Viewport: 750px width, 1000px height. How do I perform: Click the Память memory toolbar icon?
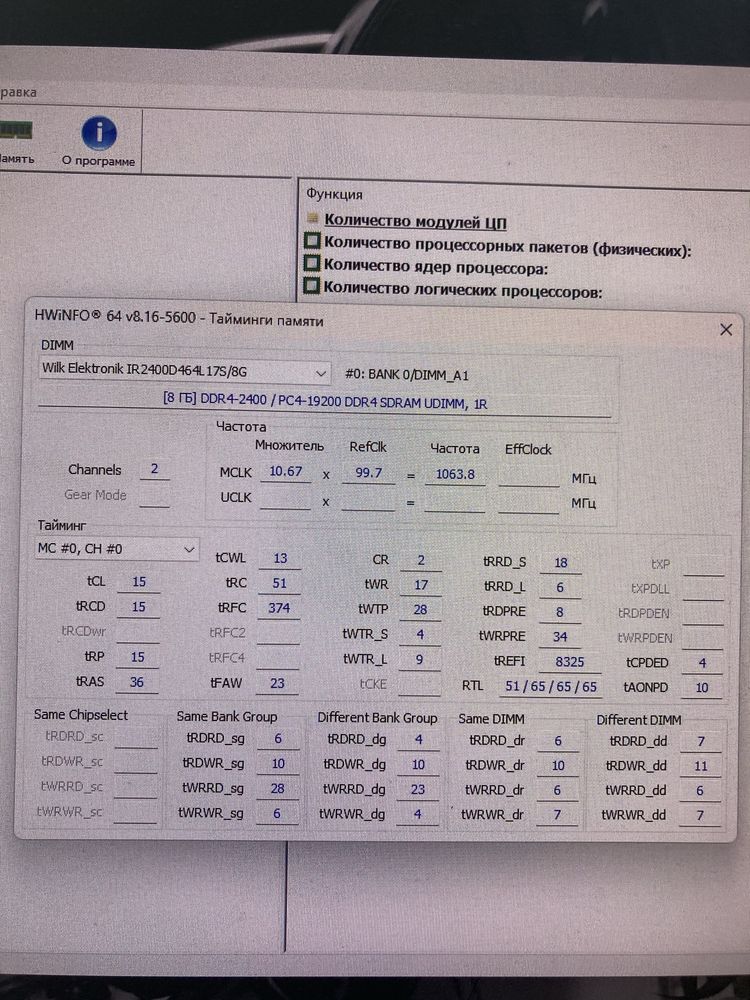coord(15,142)
